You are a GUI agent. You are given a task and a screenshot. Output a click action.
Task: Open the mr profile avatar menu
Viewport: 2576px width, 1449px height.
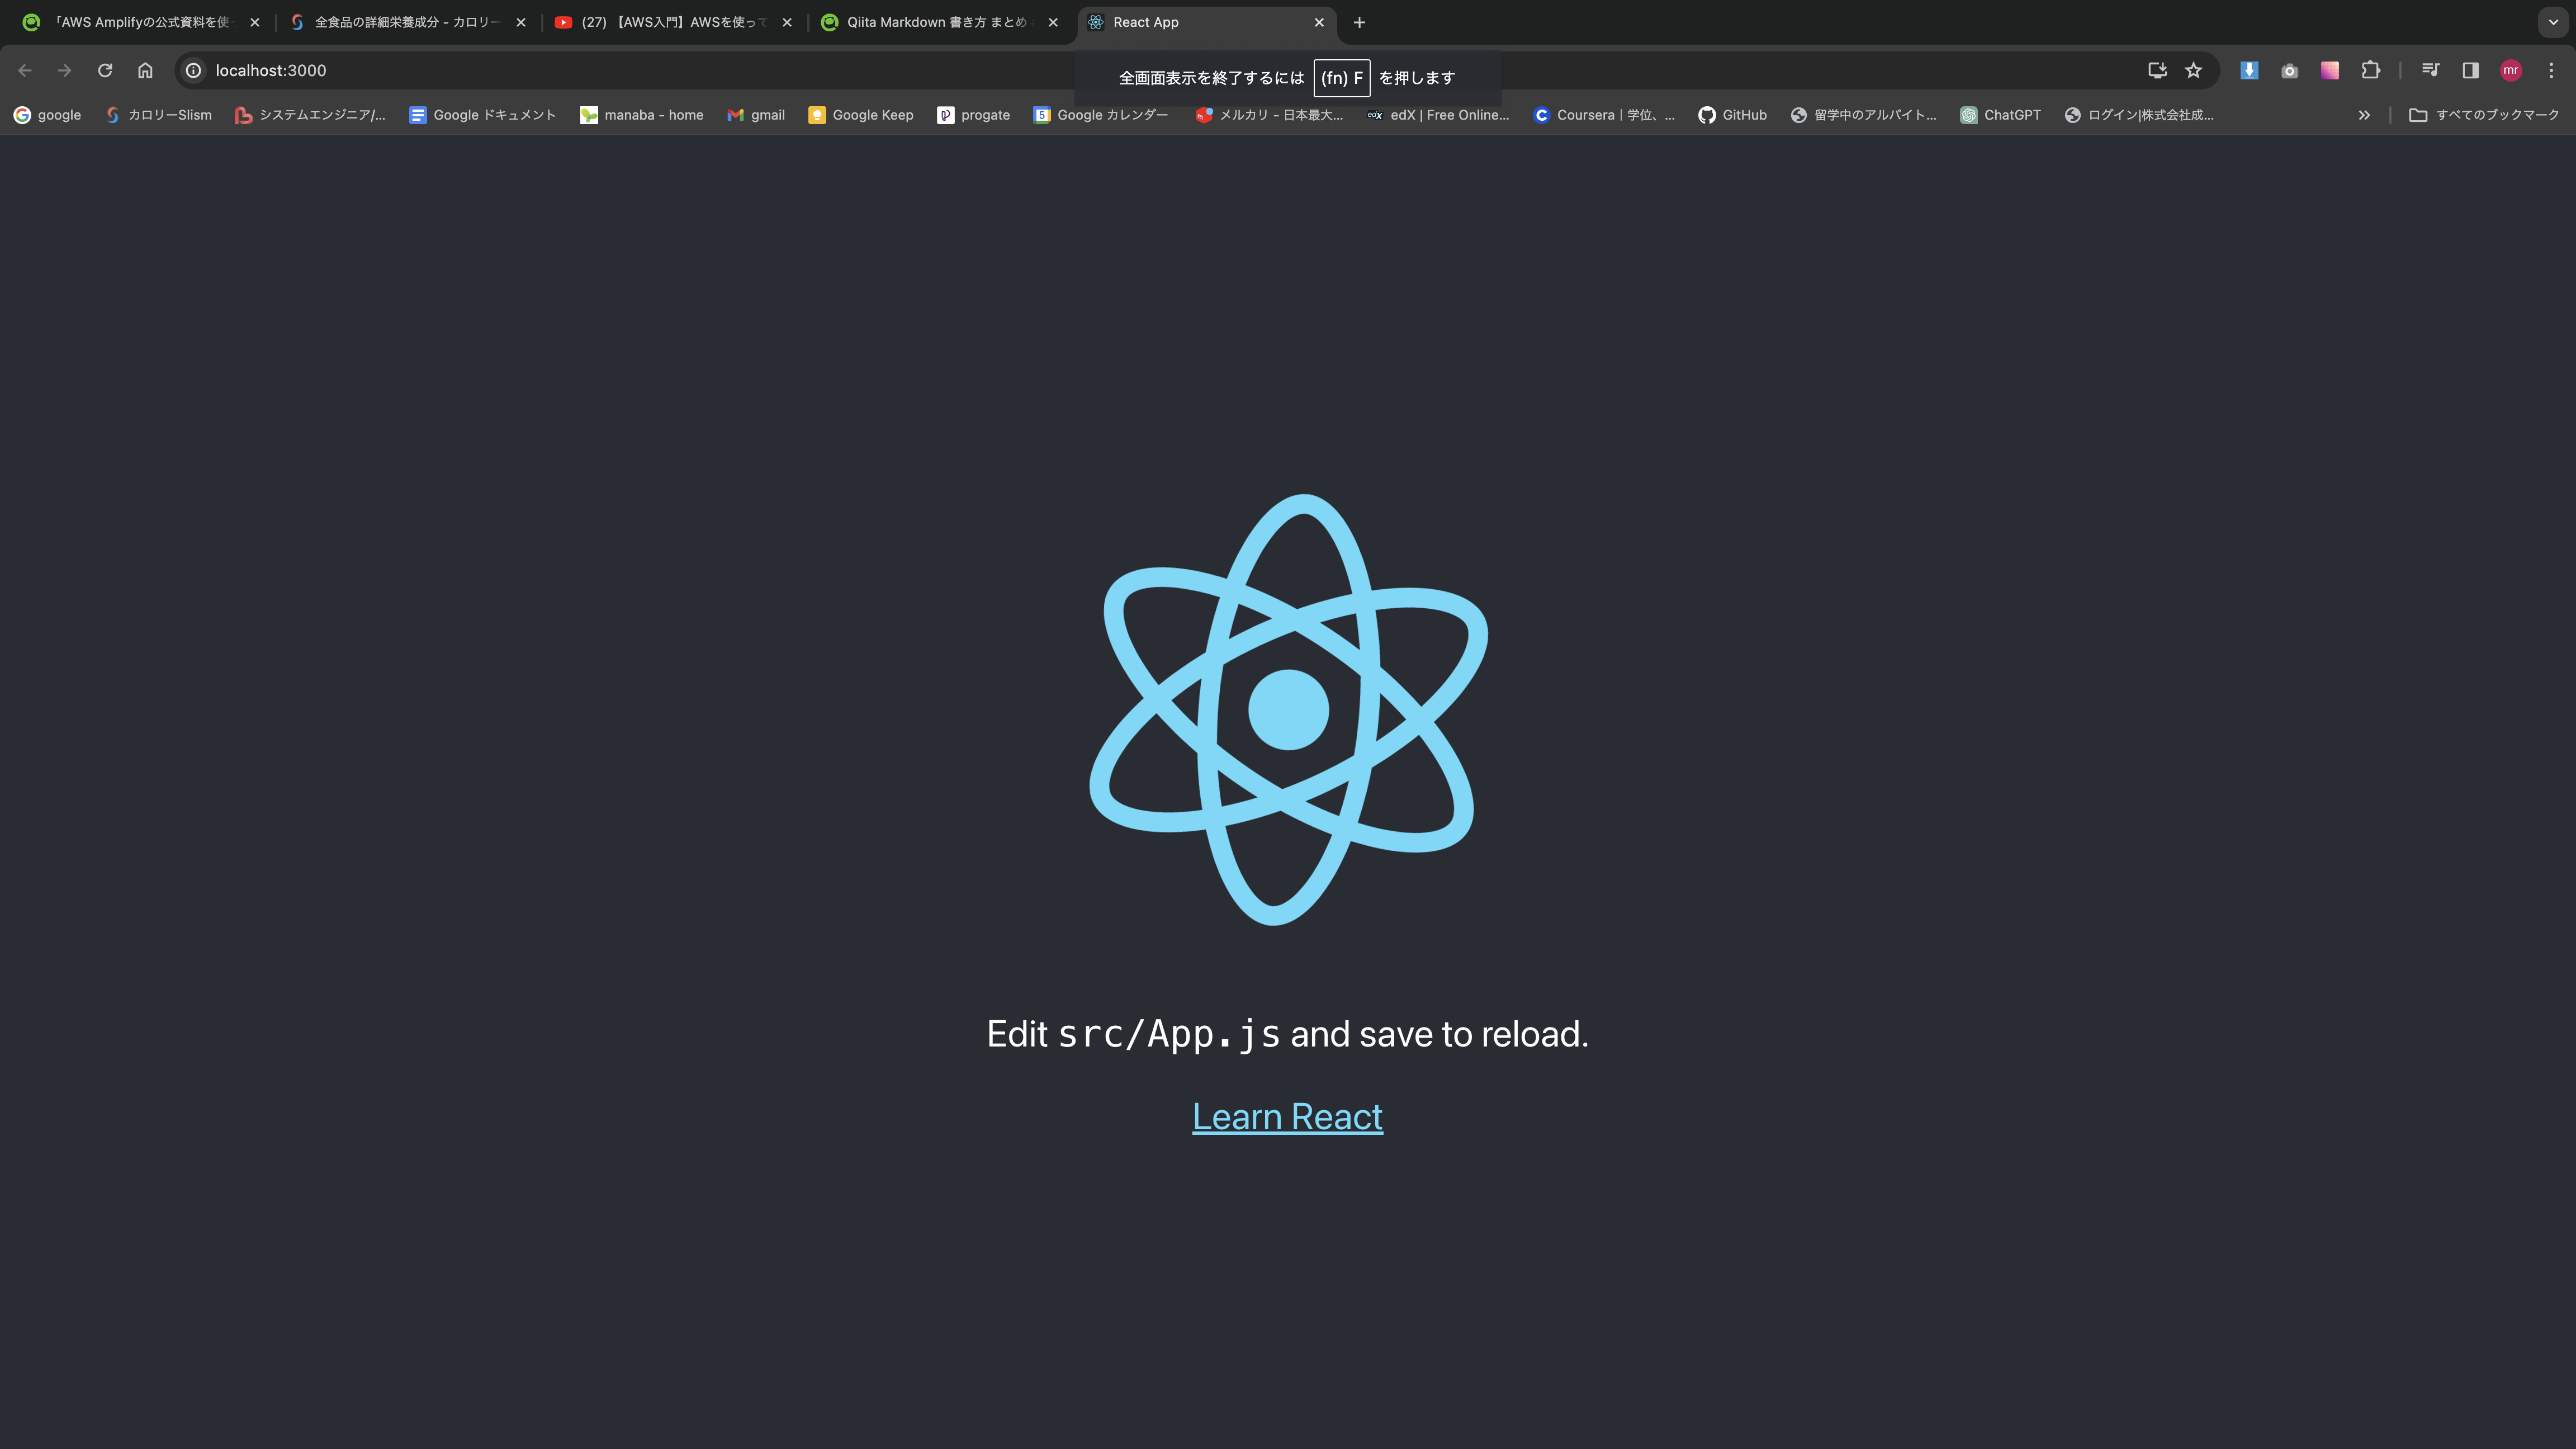[x=2511, y=70]
